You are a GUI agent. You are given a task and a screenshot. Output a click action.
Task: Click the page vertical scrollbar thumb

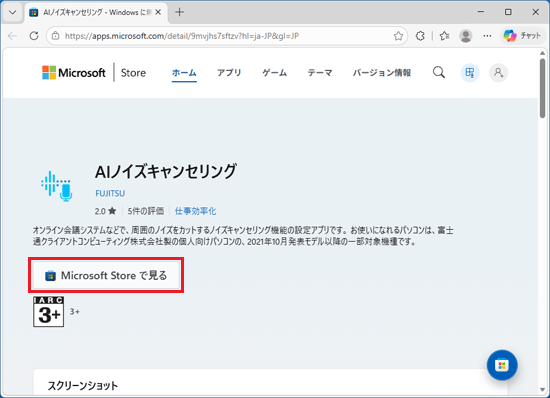click(x=542, y=88)
